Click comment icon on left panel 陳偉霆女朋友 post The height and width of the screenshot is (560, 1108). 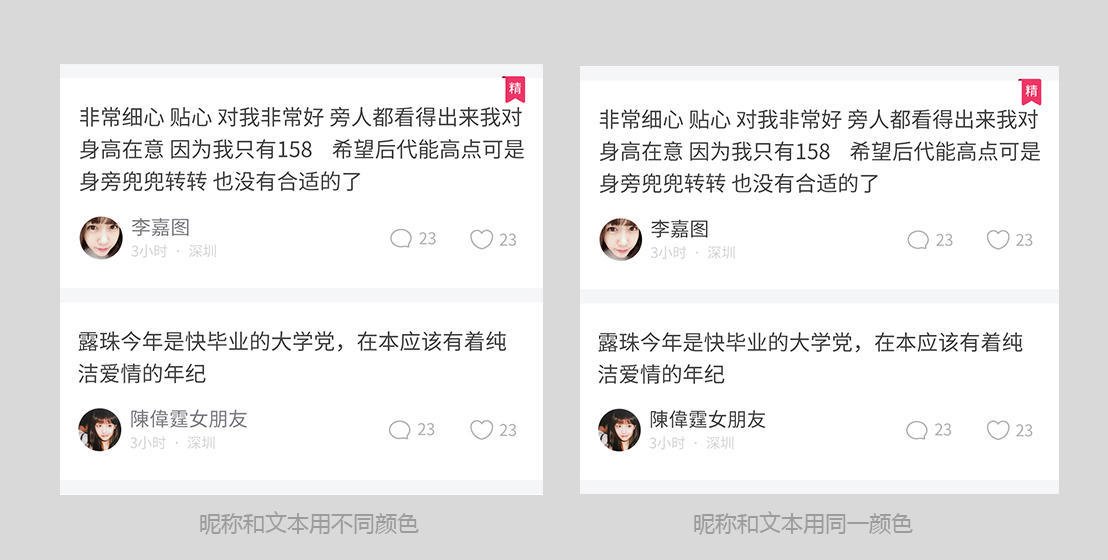(399, 430)
